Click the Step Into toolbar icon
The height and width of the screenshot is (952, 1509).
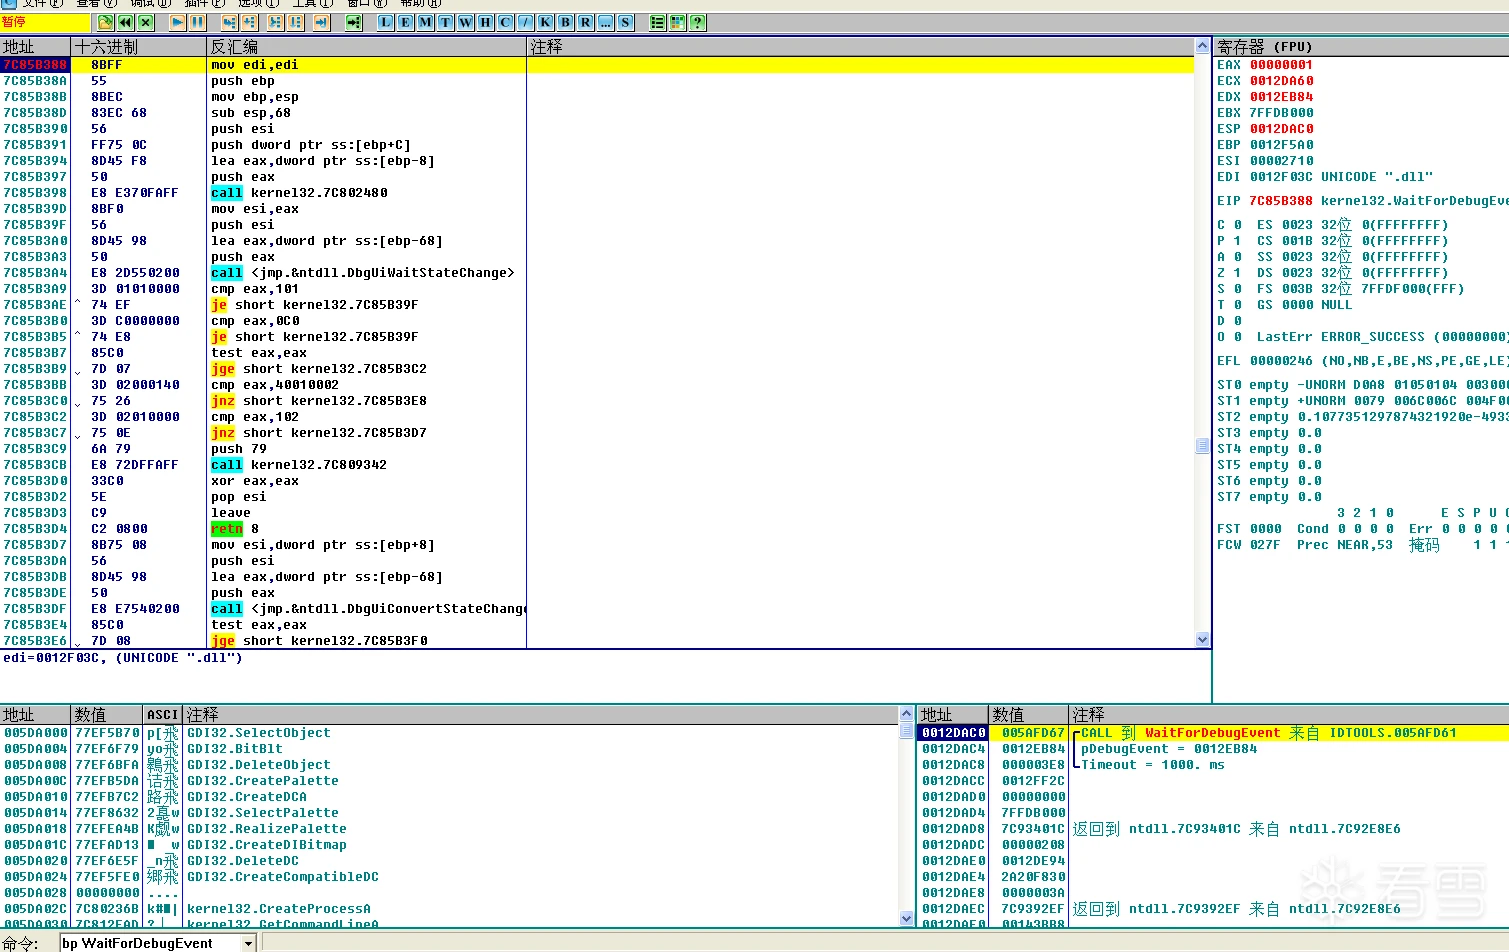pos(229,22)
